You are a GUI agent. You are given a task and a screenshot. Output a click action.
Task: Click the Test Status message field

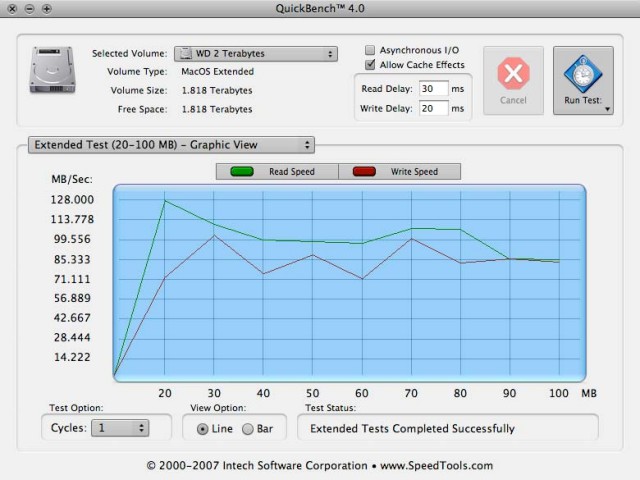pos(448,428)
